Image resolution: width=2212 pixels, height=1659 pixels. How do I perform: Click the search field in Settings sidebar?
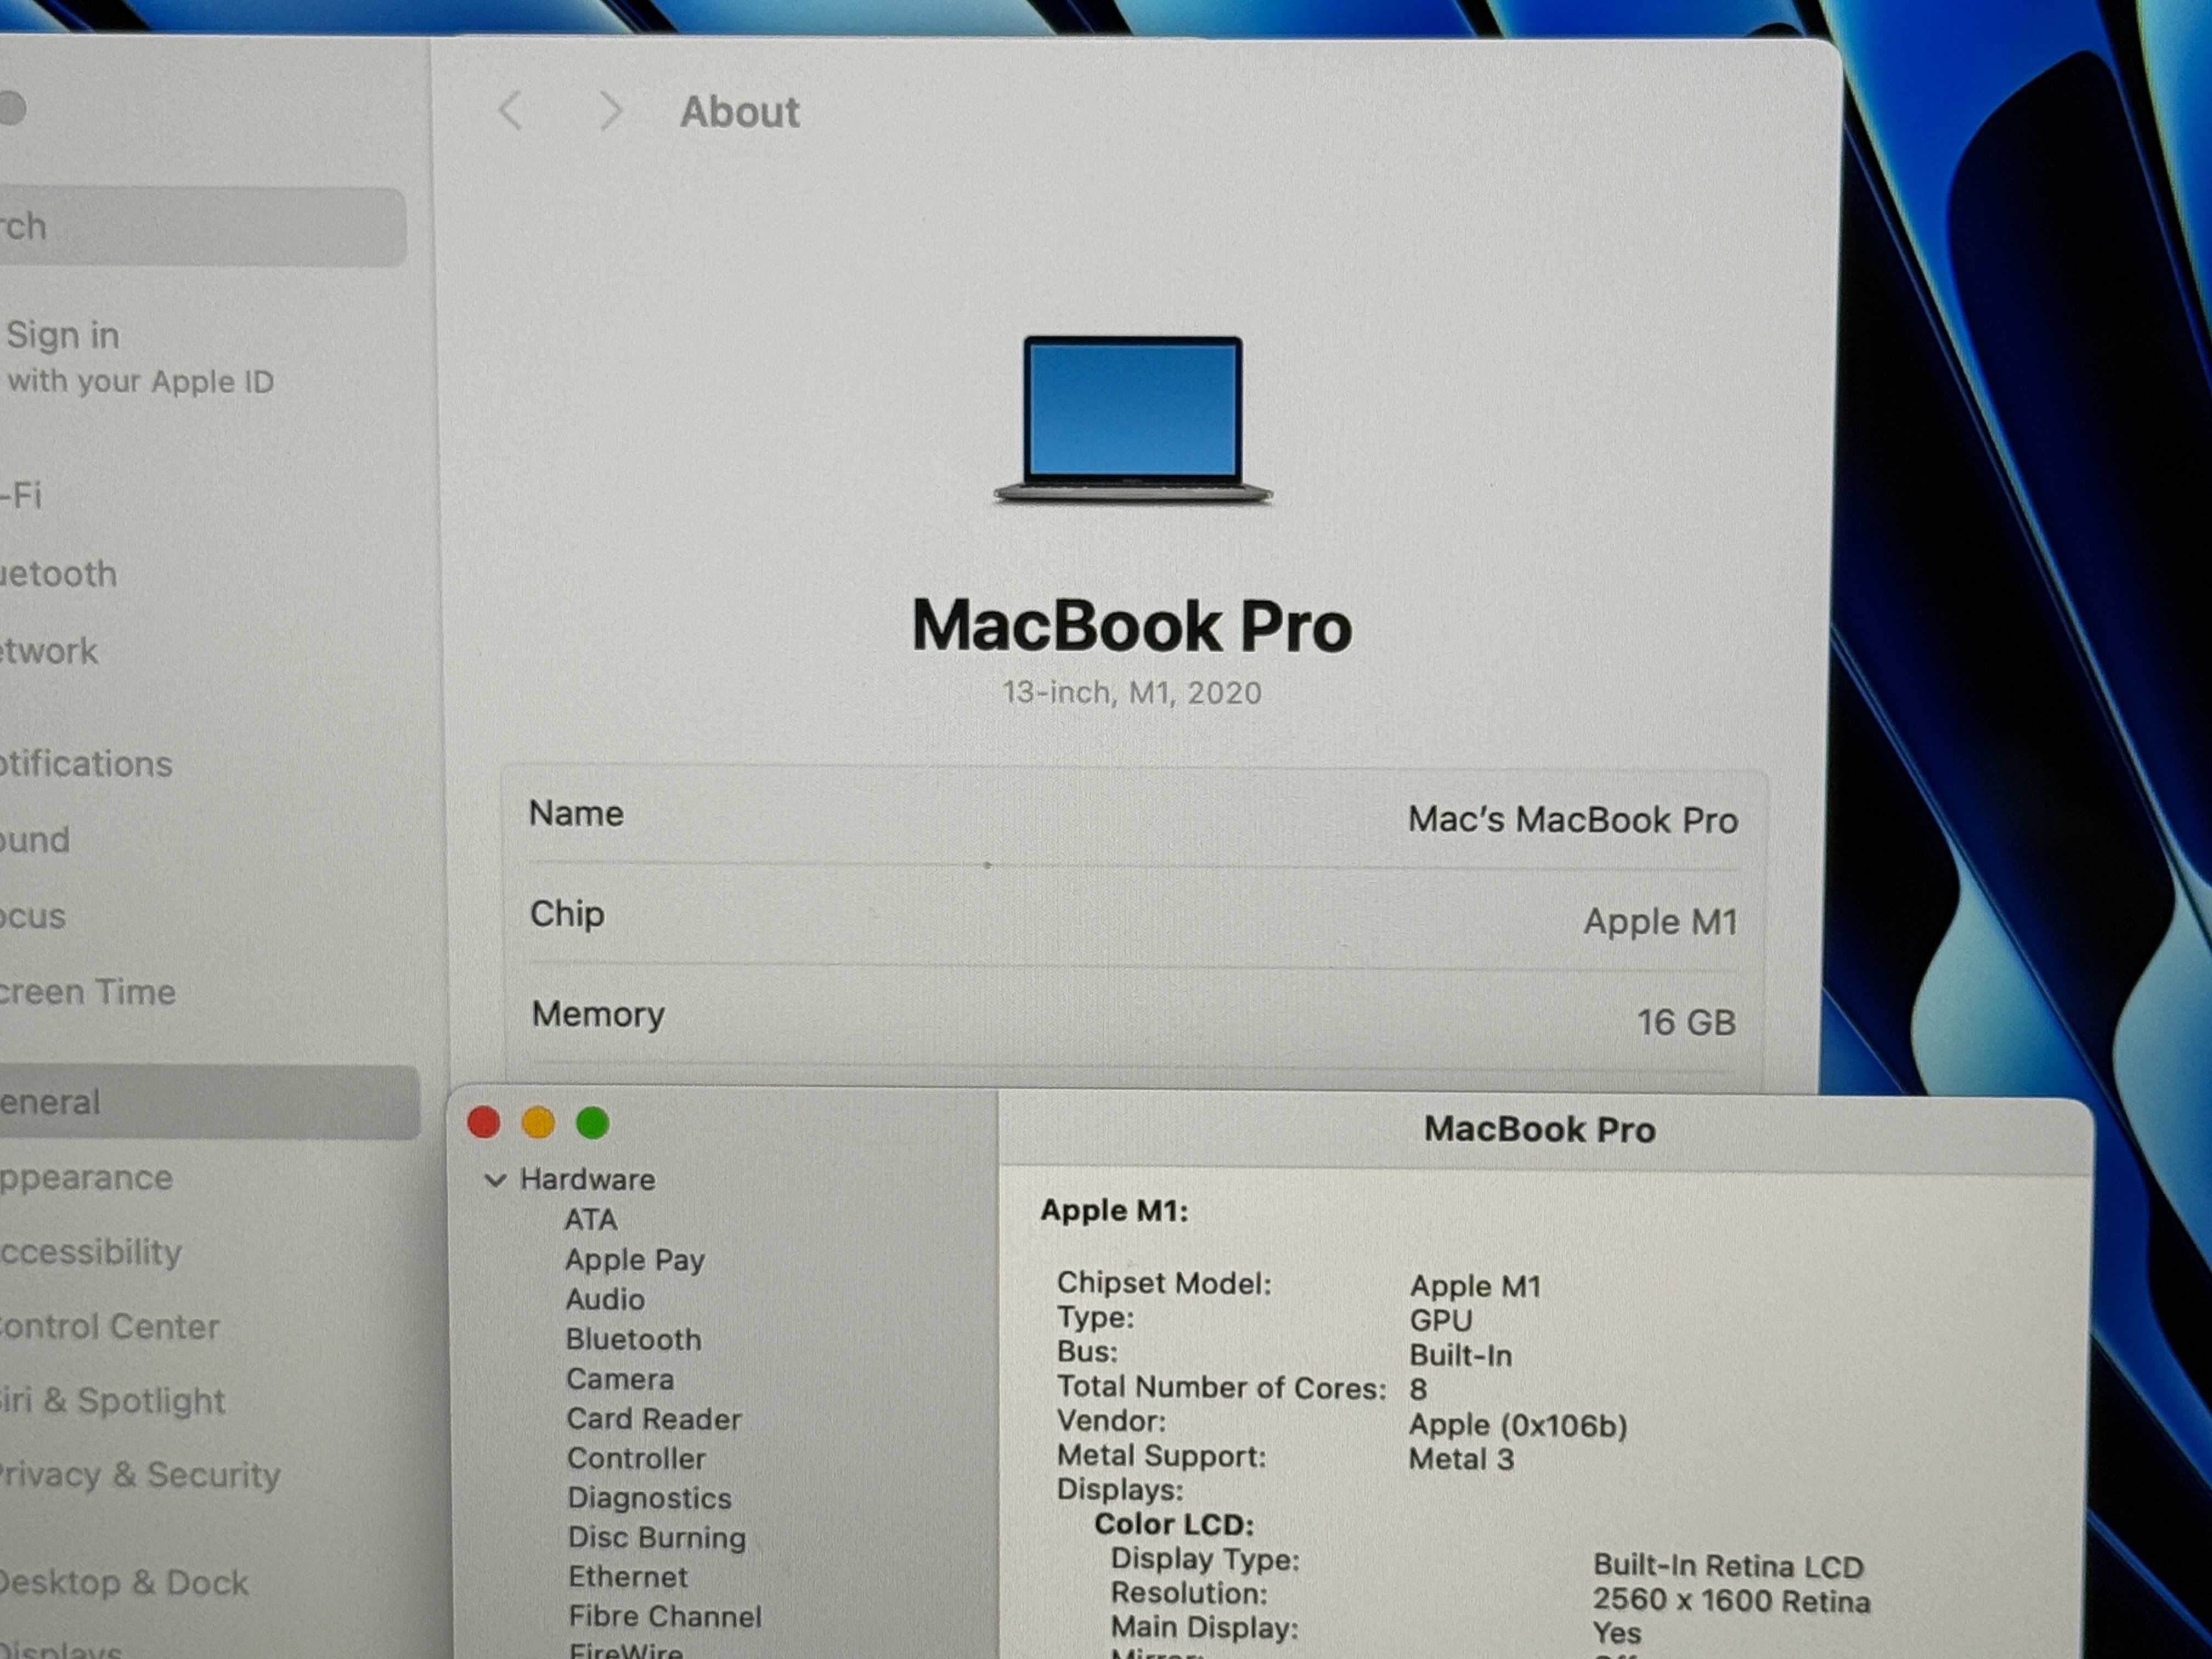point(203,226)
